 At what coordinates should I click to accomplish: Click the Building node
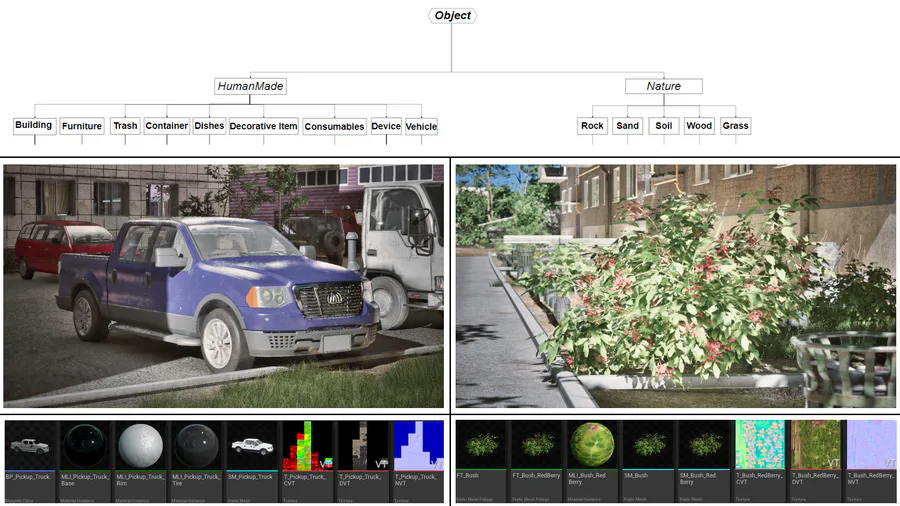(34, 126)
